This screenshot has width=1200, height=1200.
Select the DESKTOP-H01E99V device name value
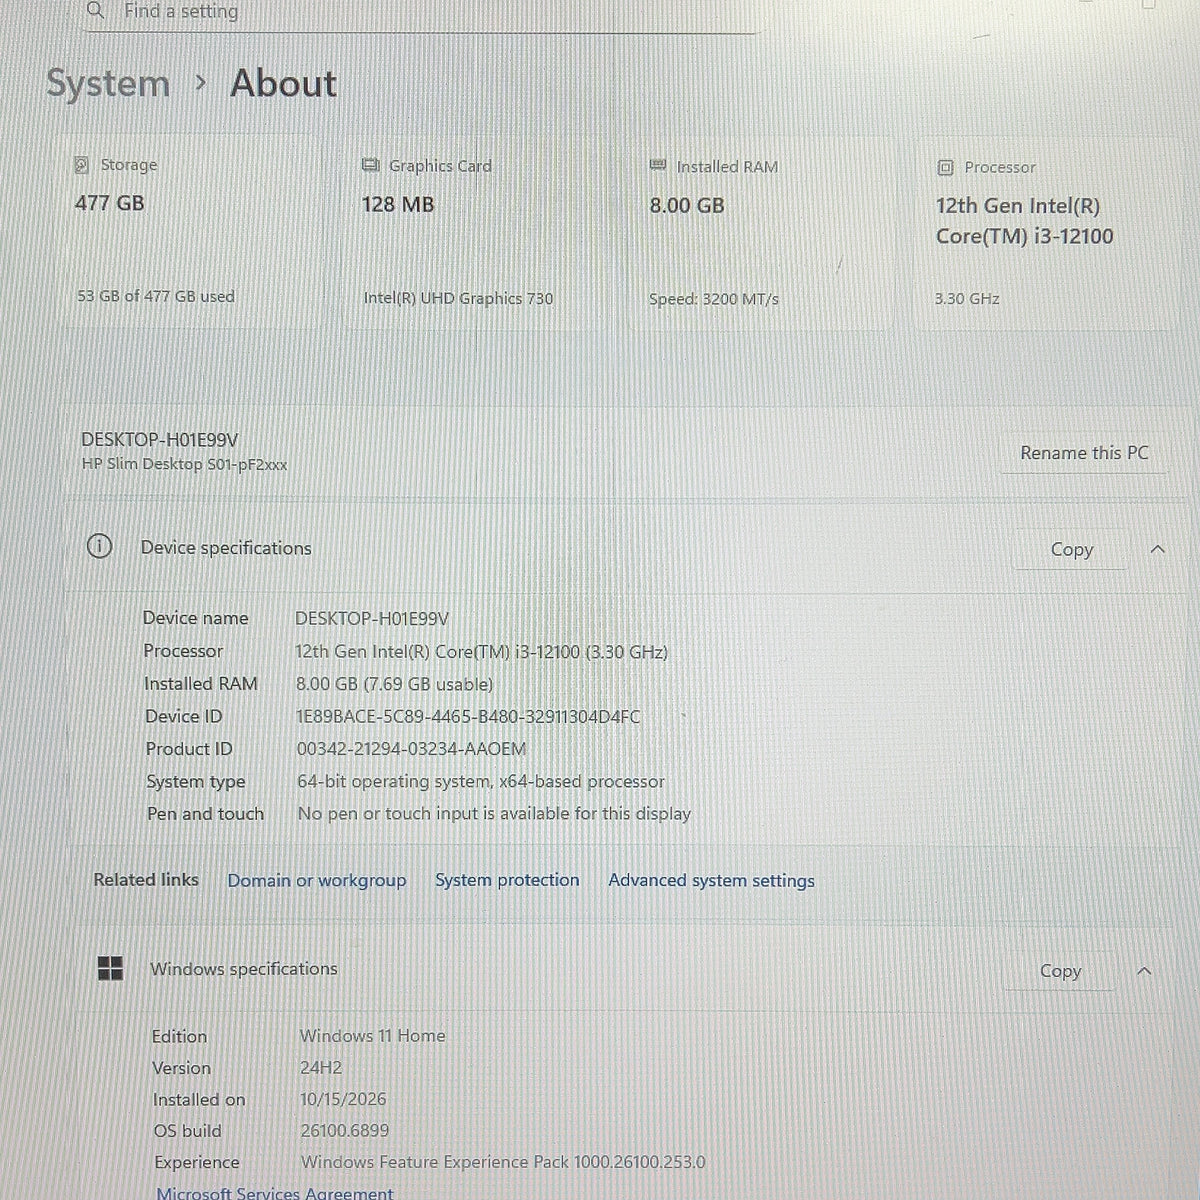tap(372, 619)
